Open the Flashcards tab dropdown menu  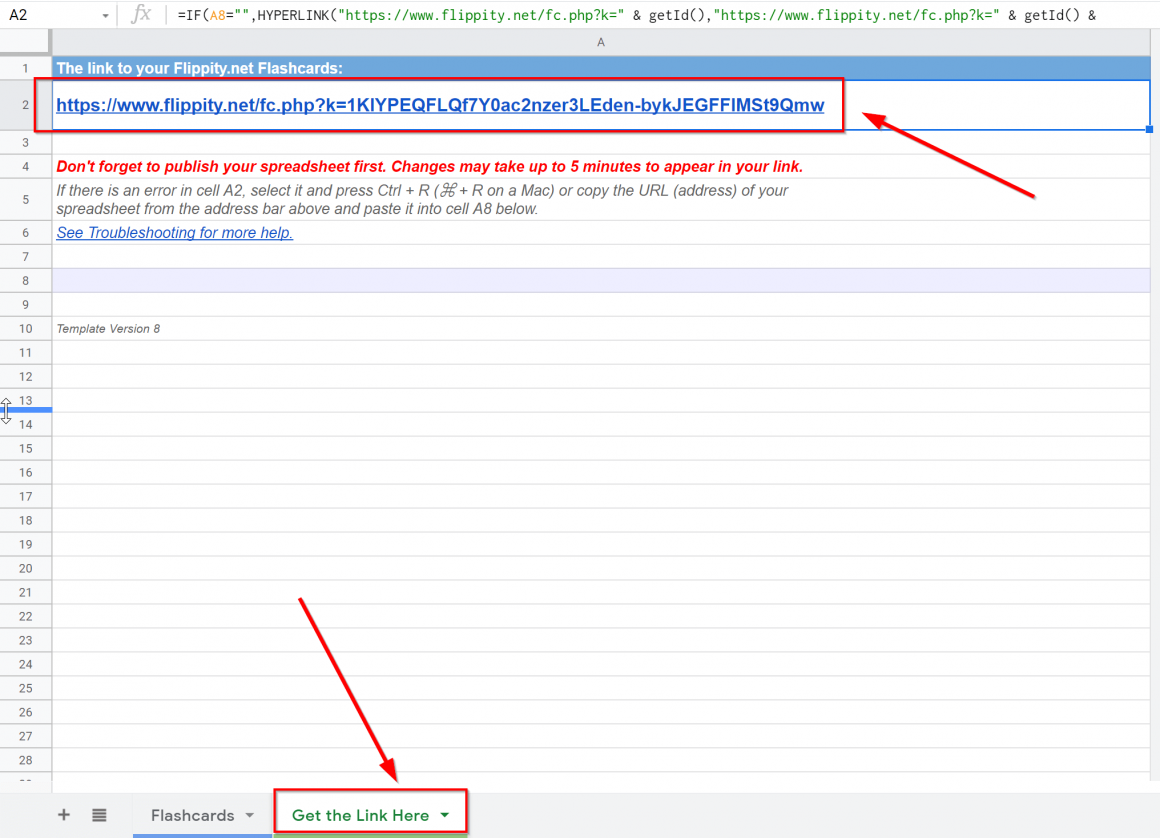pyautogui.click(x=251, y=815)
